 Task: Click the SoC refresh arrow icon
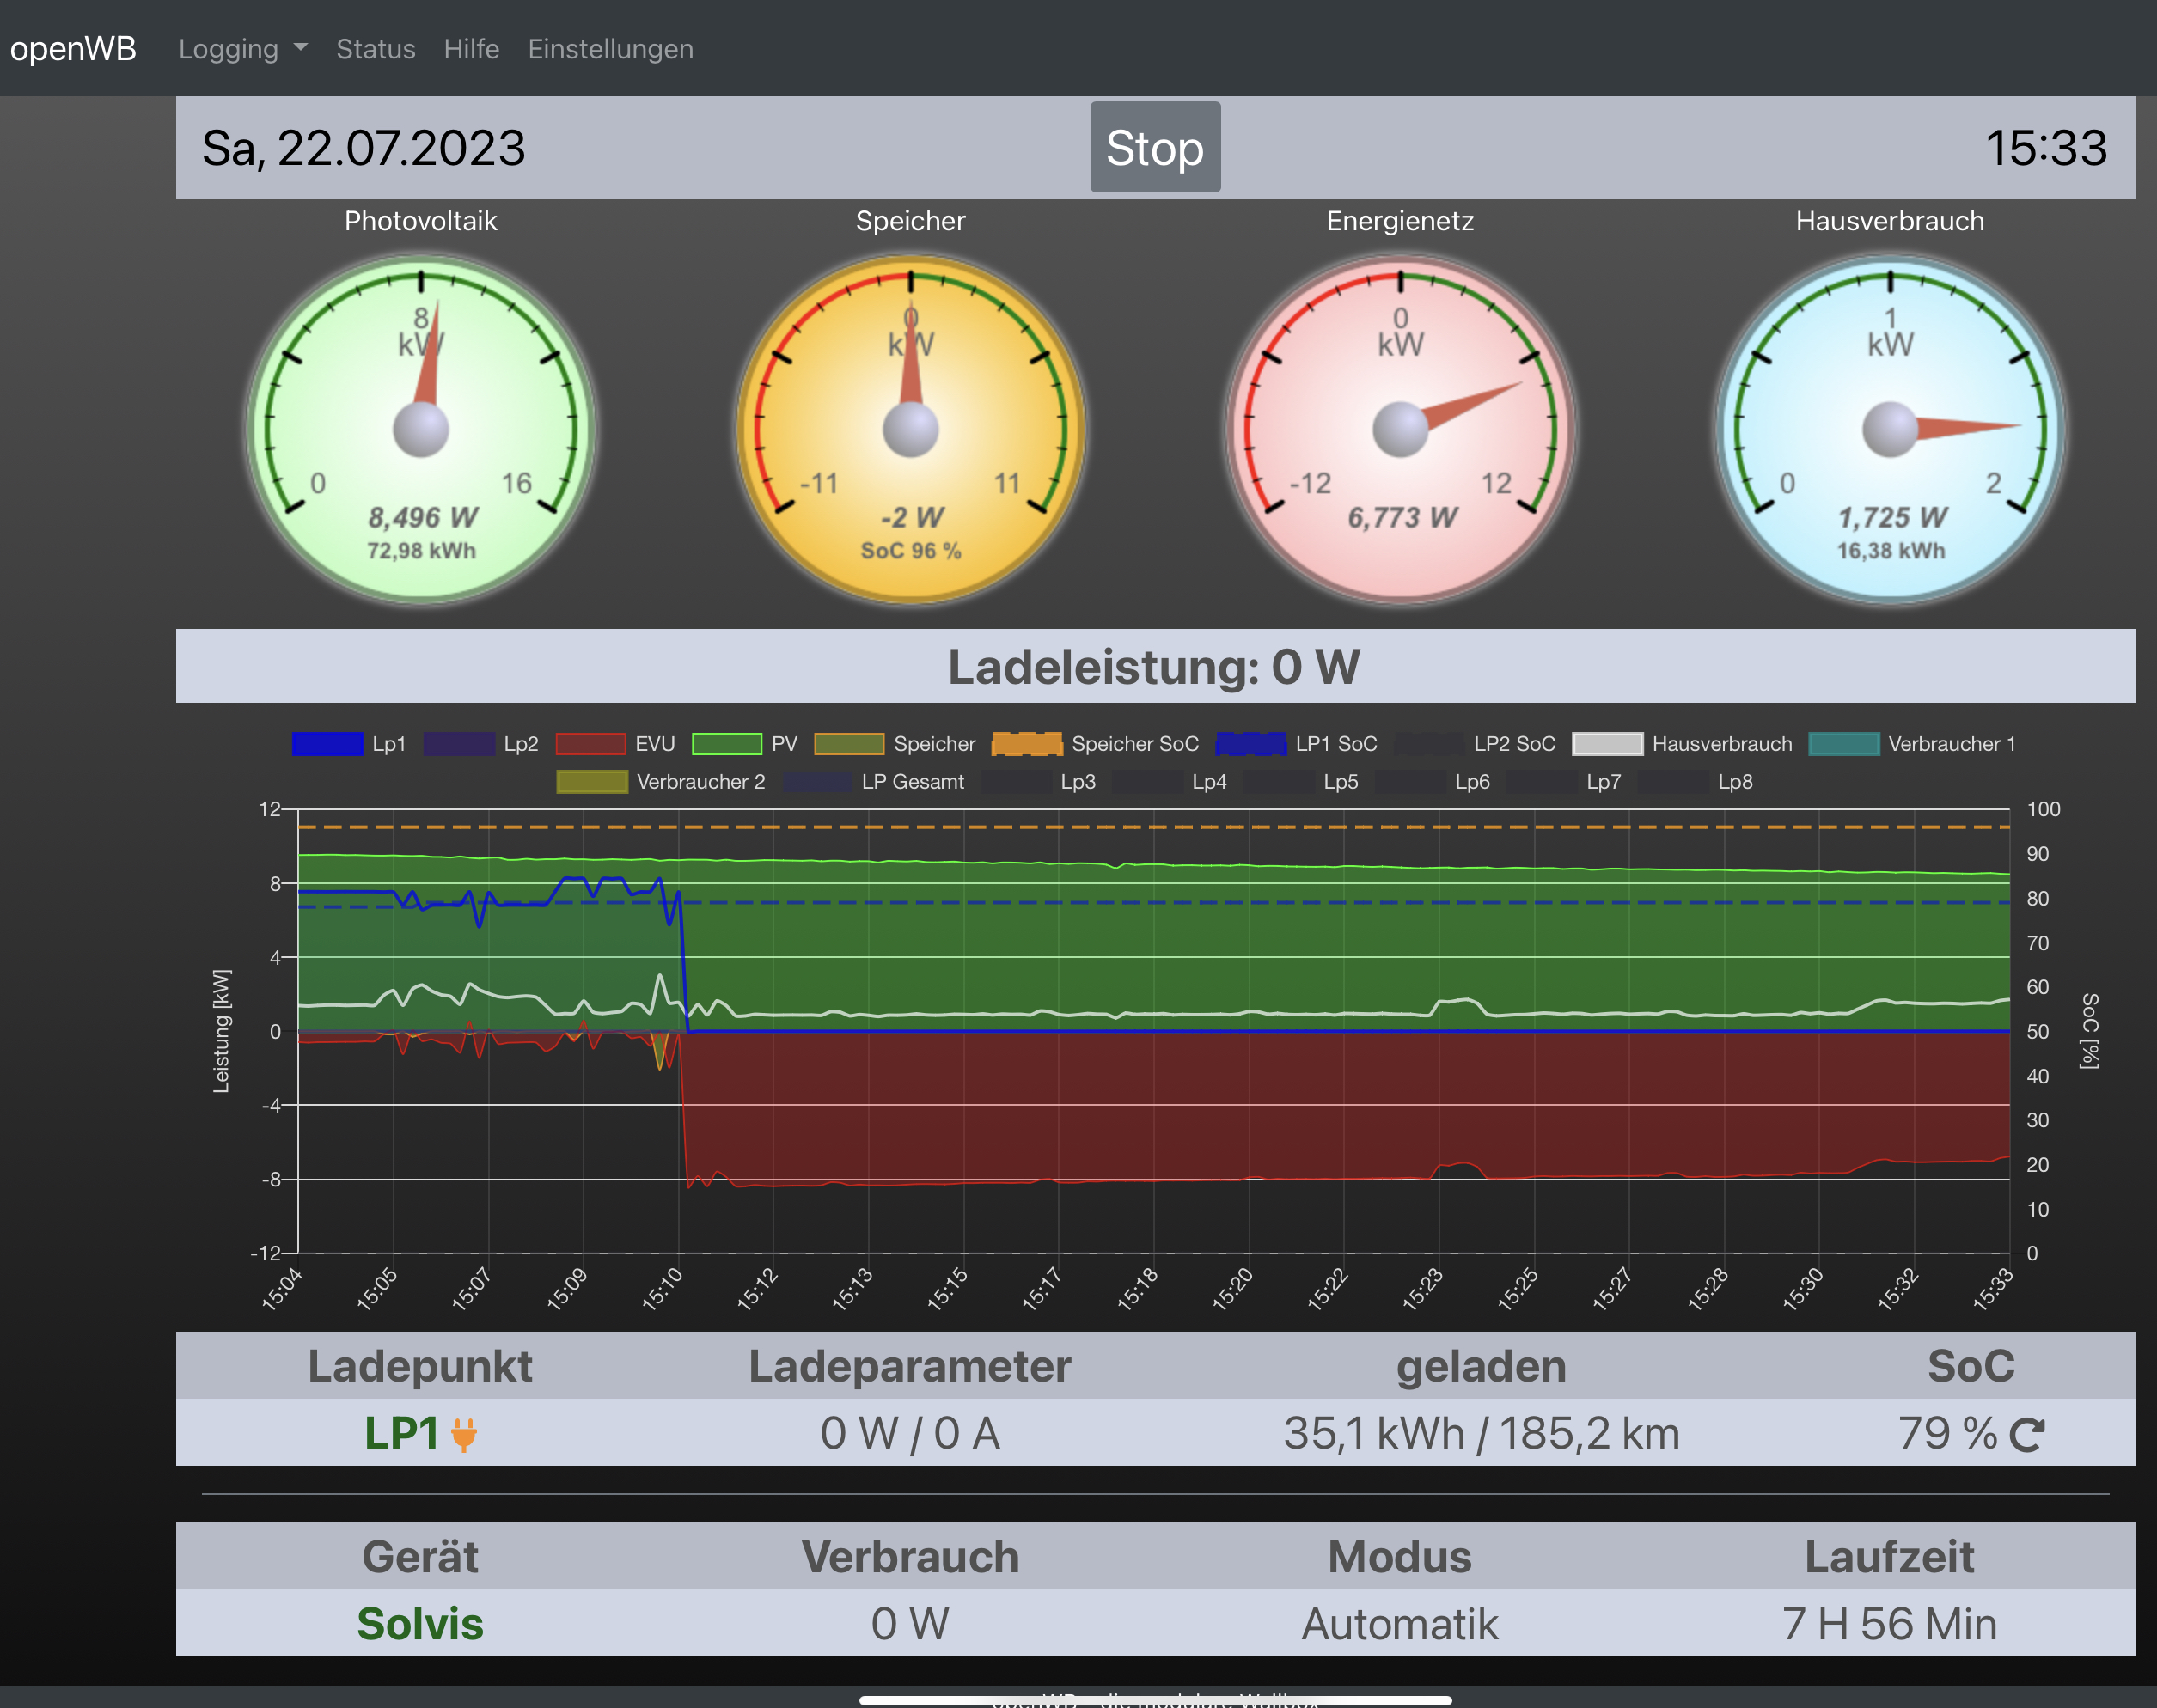[x=2026, y=1435]
